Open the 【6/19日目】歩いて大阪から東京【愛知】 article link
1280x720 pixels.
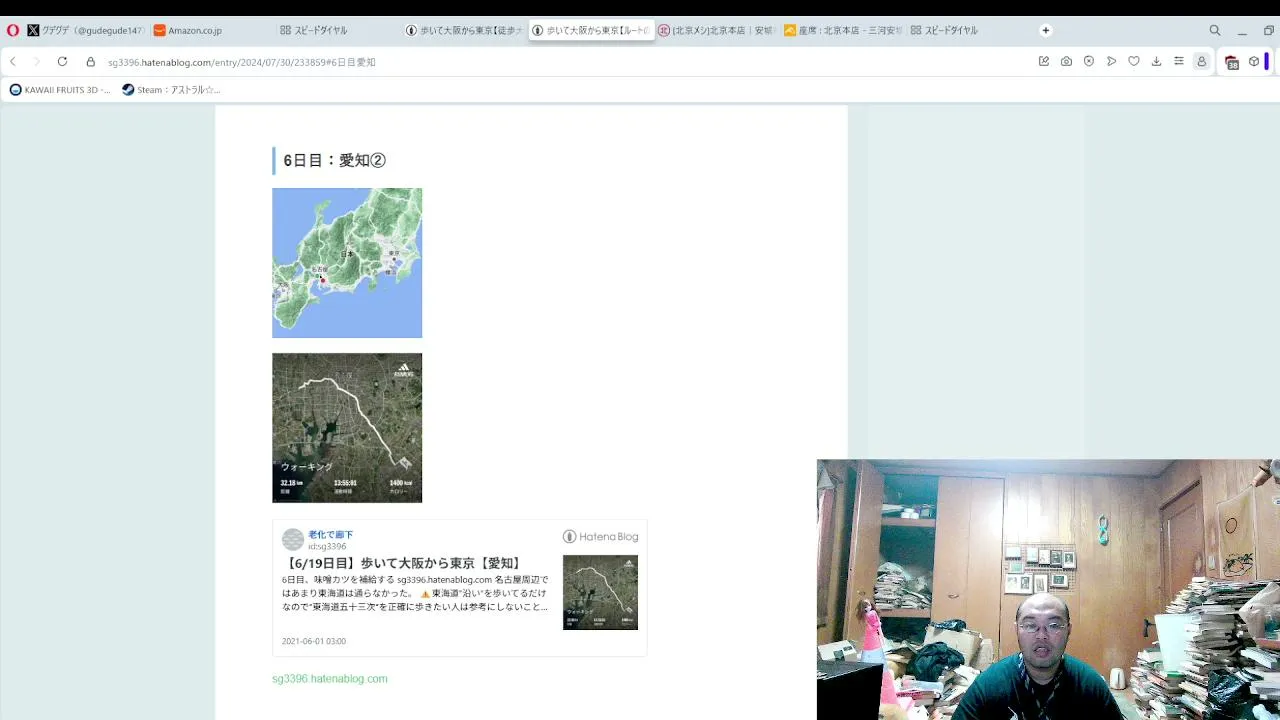click(403, 563)
